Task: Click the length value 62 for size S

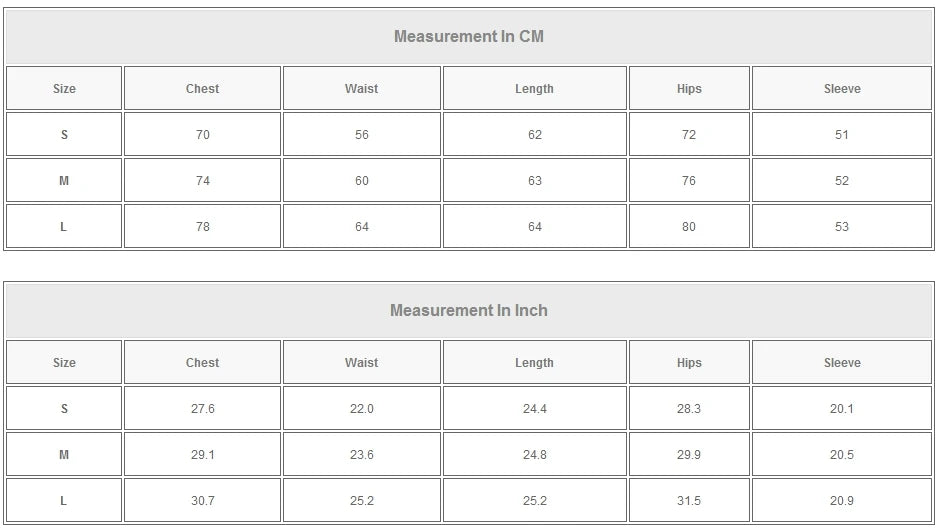Action: 535,135
